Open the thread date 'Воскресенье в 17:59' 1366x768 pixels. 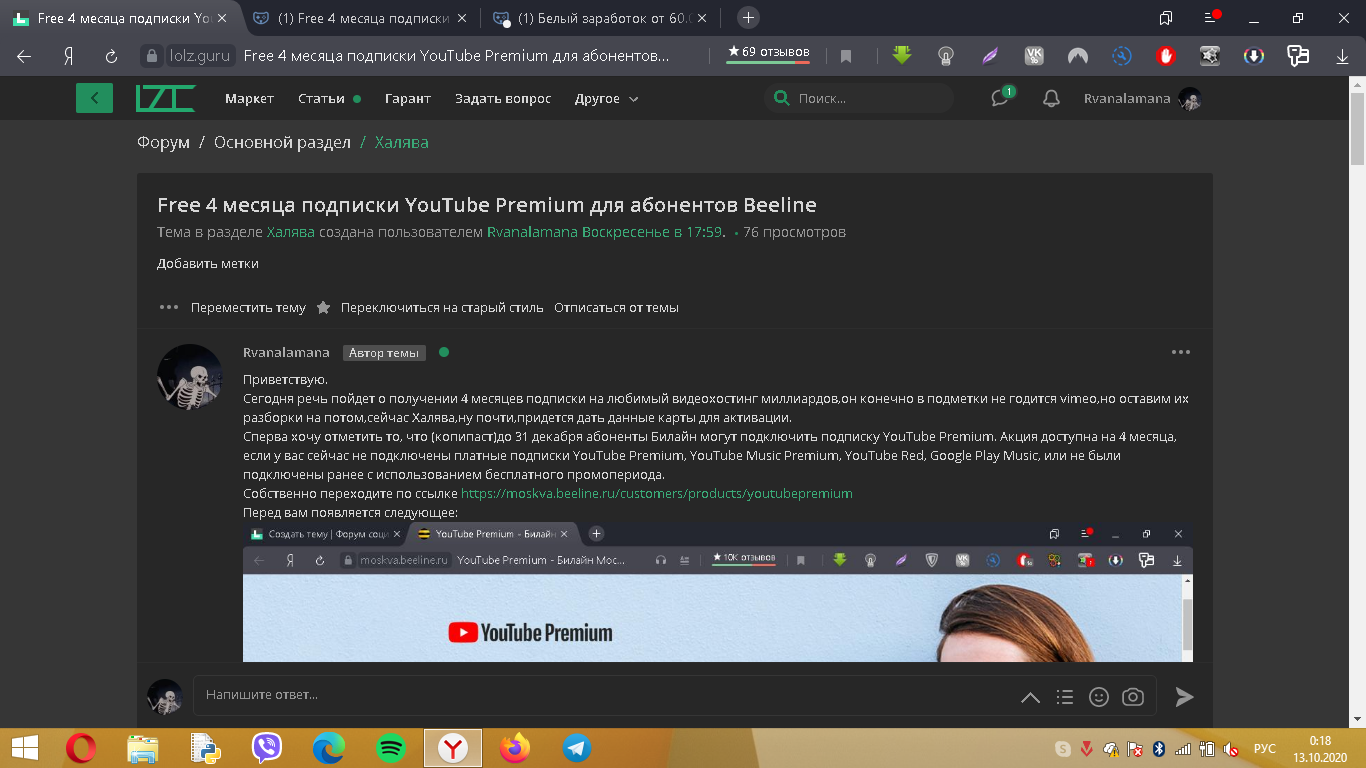point(653,232)
